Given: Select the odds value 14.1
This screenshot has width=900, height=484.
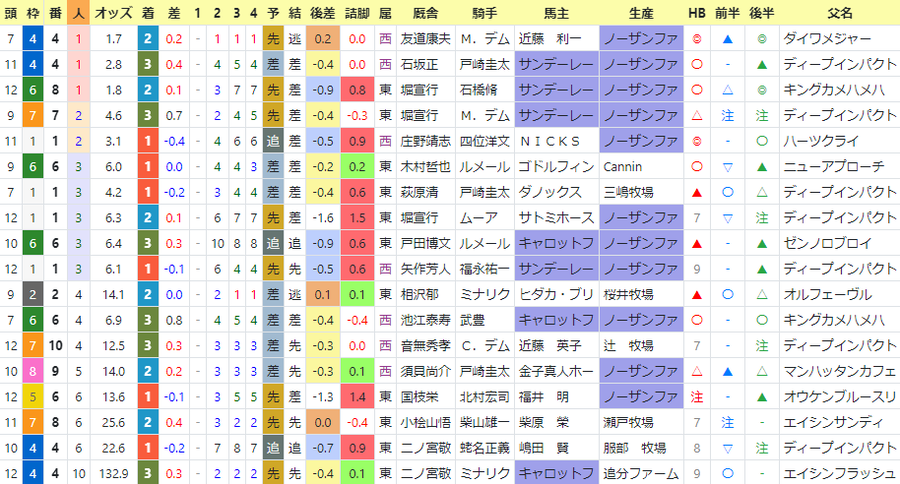Looking at the screenshot, I should coord(113,295).
